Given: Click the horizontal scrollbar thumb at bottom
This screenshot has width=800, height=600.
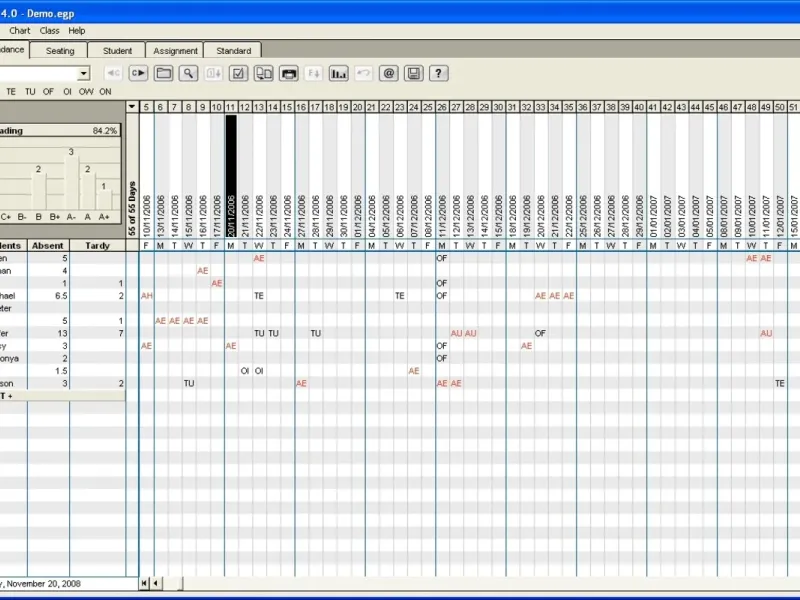Looking at the screenshot, I should [172, 583].
